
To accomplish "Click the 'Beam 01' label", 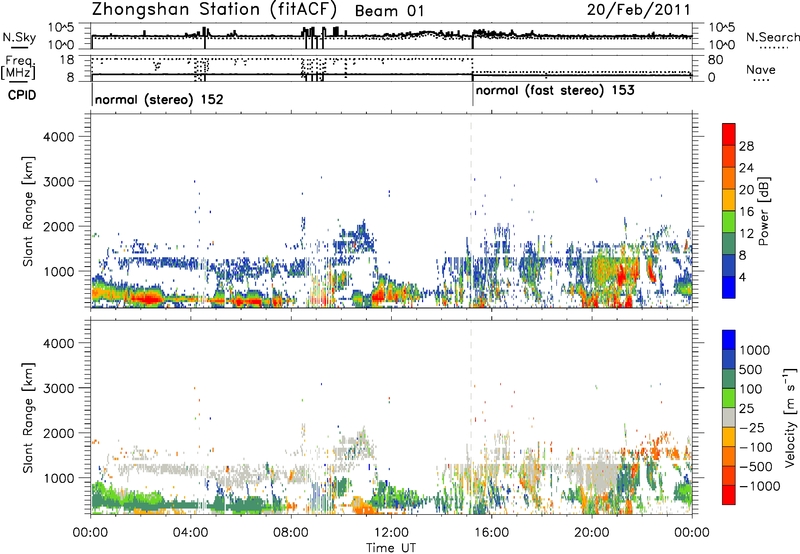I will 389,11.
